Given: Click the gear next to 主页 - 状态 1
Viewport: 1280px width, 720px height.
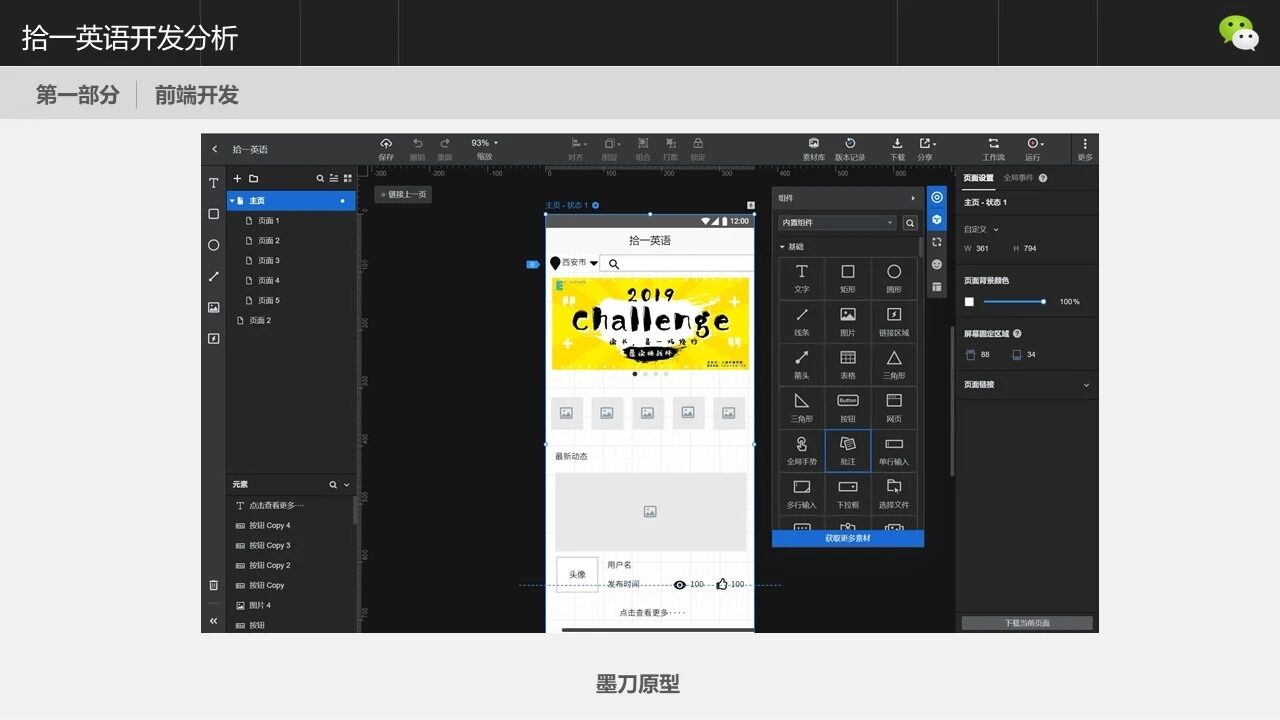Looking at the screenshot, I should tap(596, 205).
